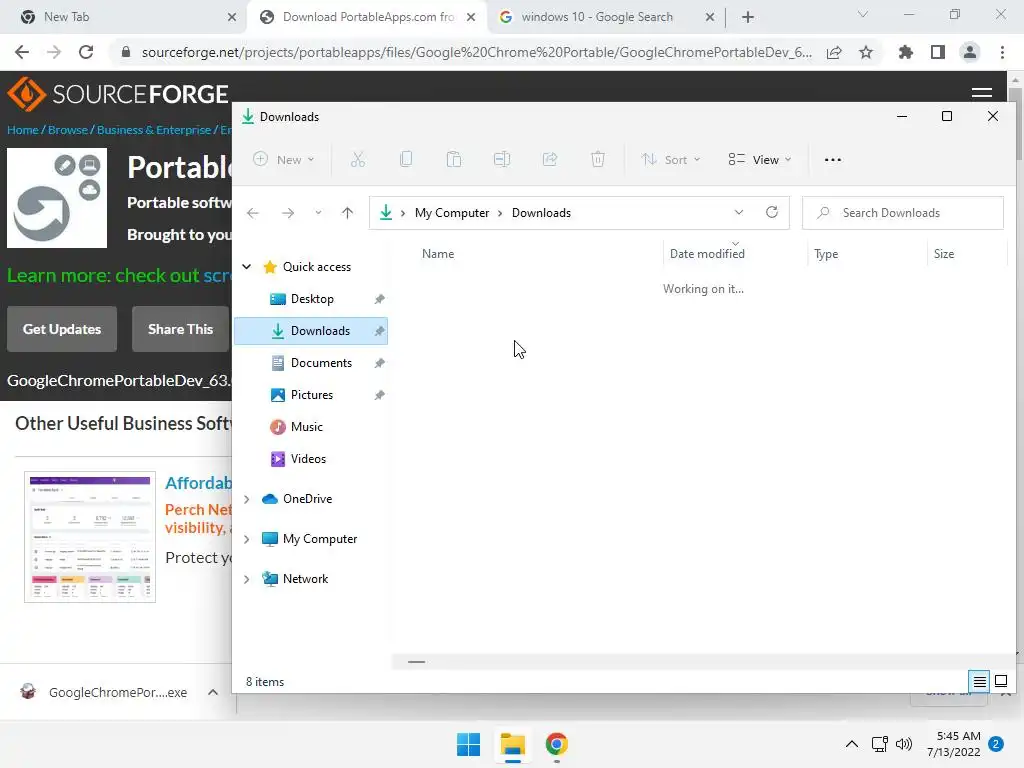This screenshot has width=1024, height=768.
Task: Click File Explorer icon on taskbar
Action: click(513, 744)
